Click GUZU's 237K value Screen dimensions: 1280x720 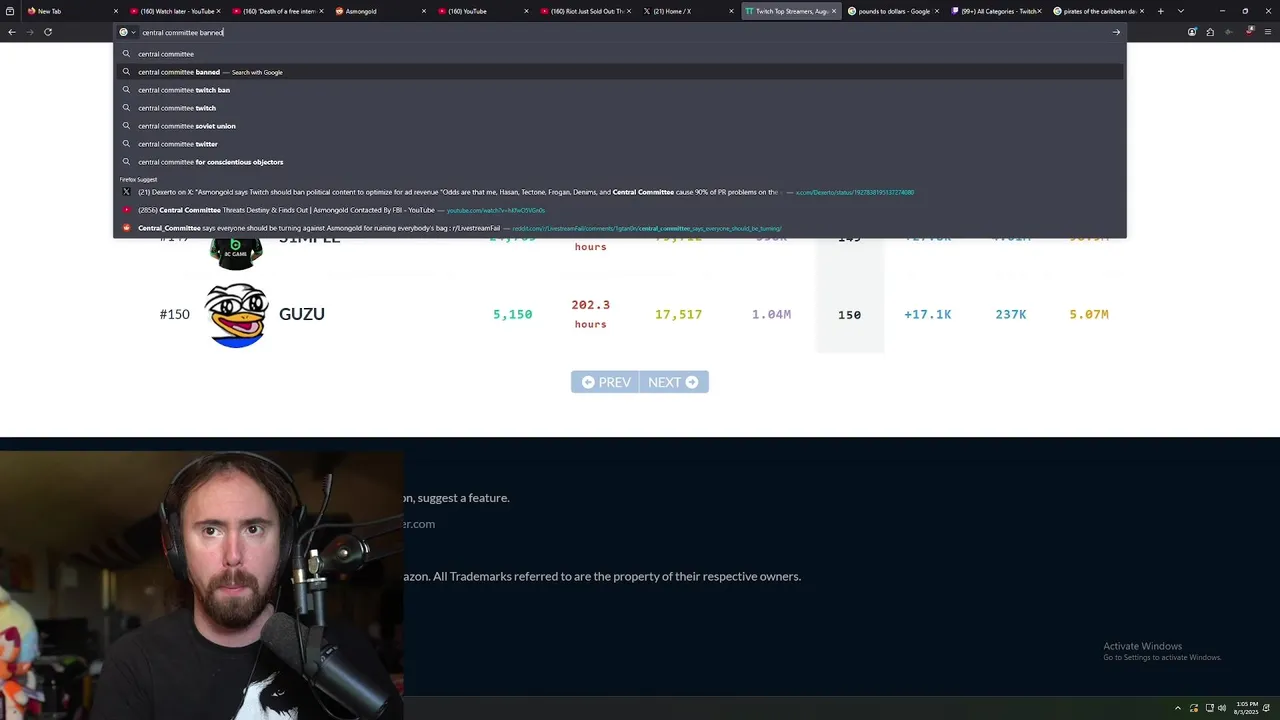pyautogui.click(x=1010, y=314)
